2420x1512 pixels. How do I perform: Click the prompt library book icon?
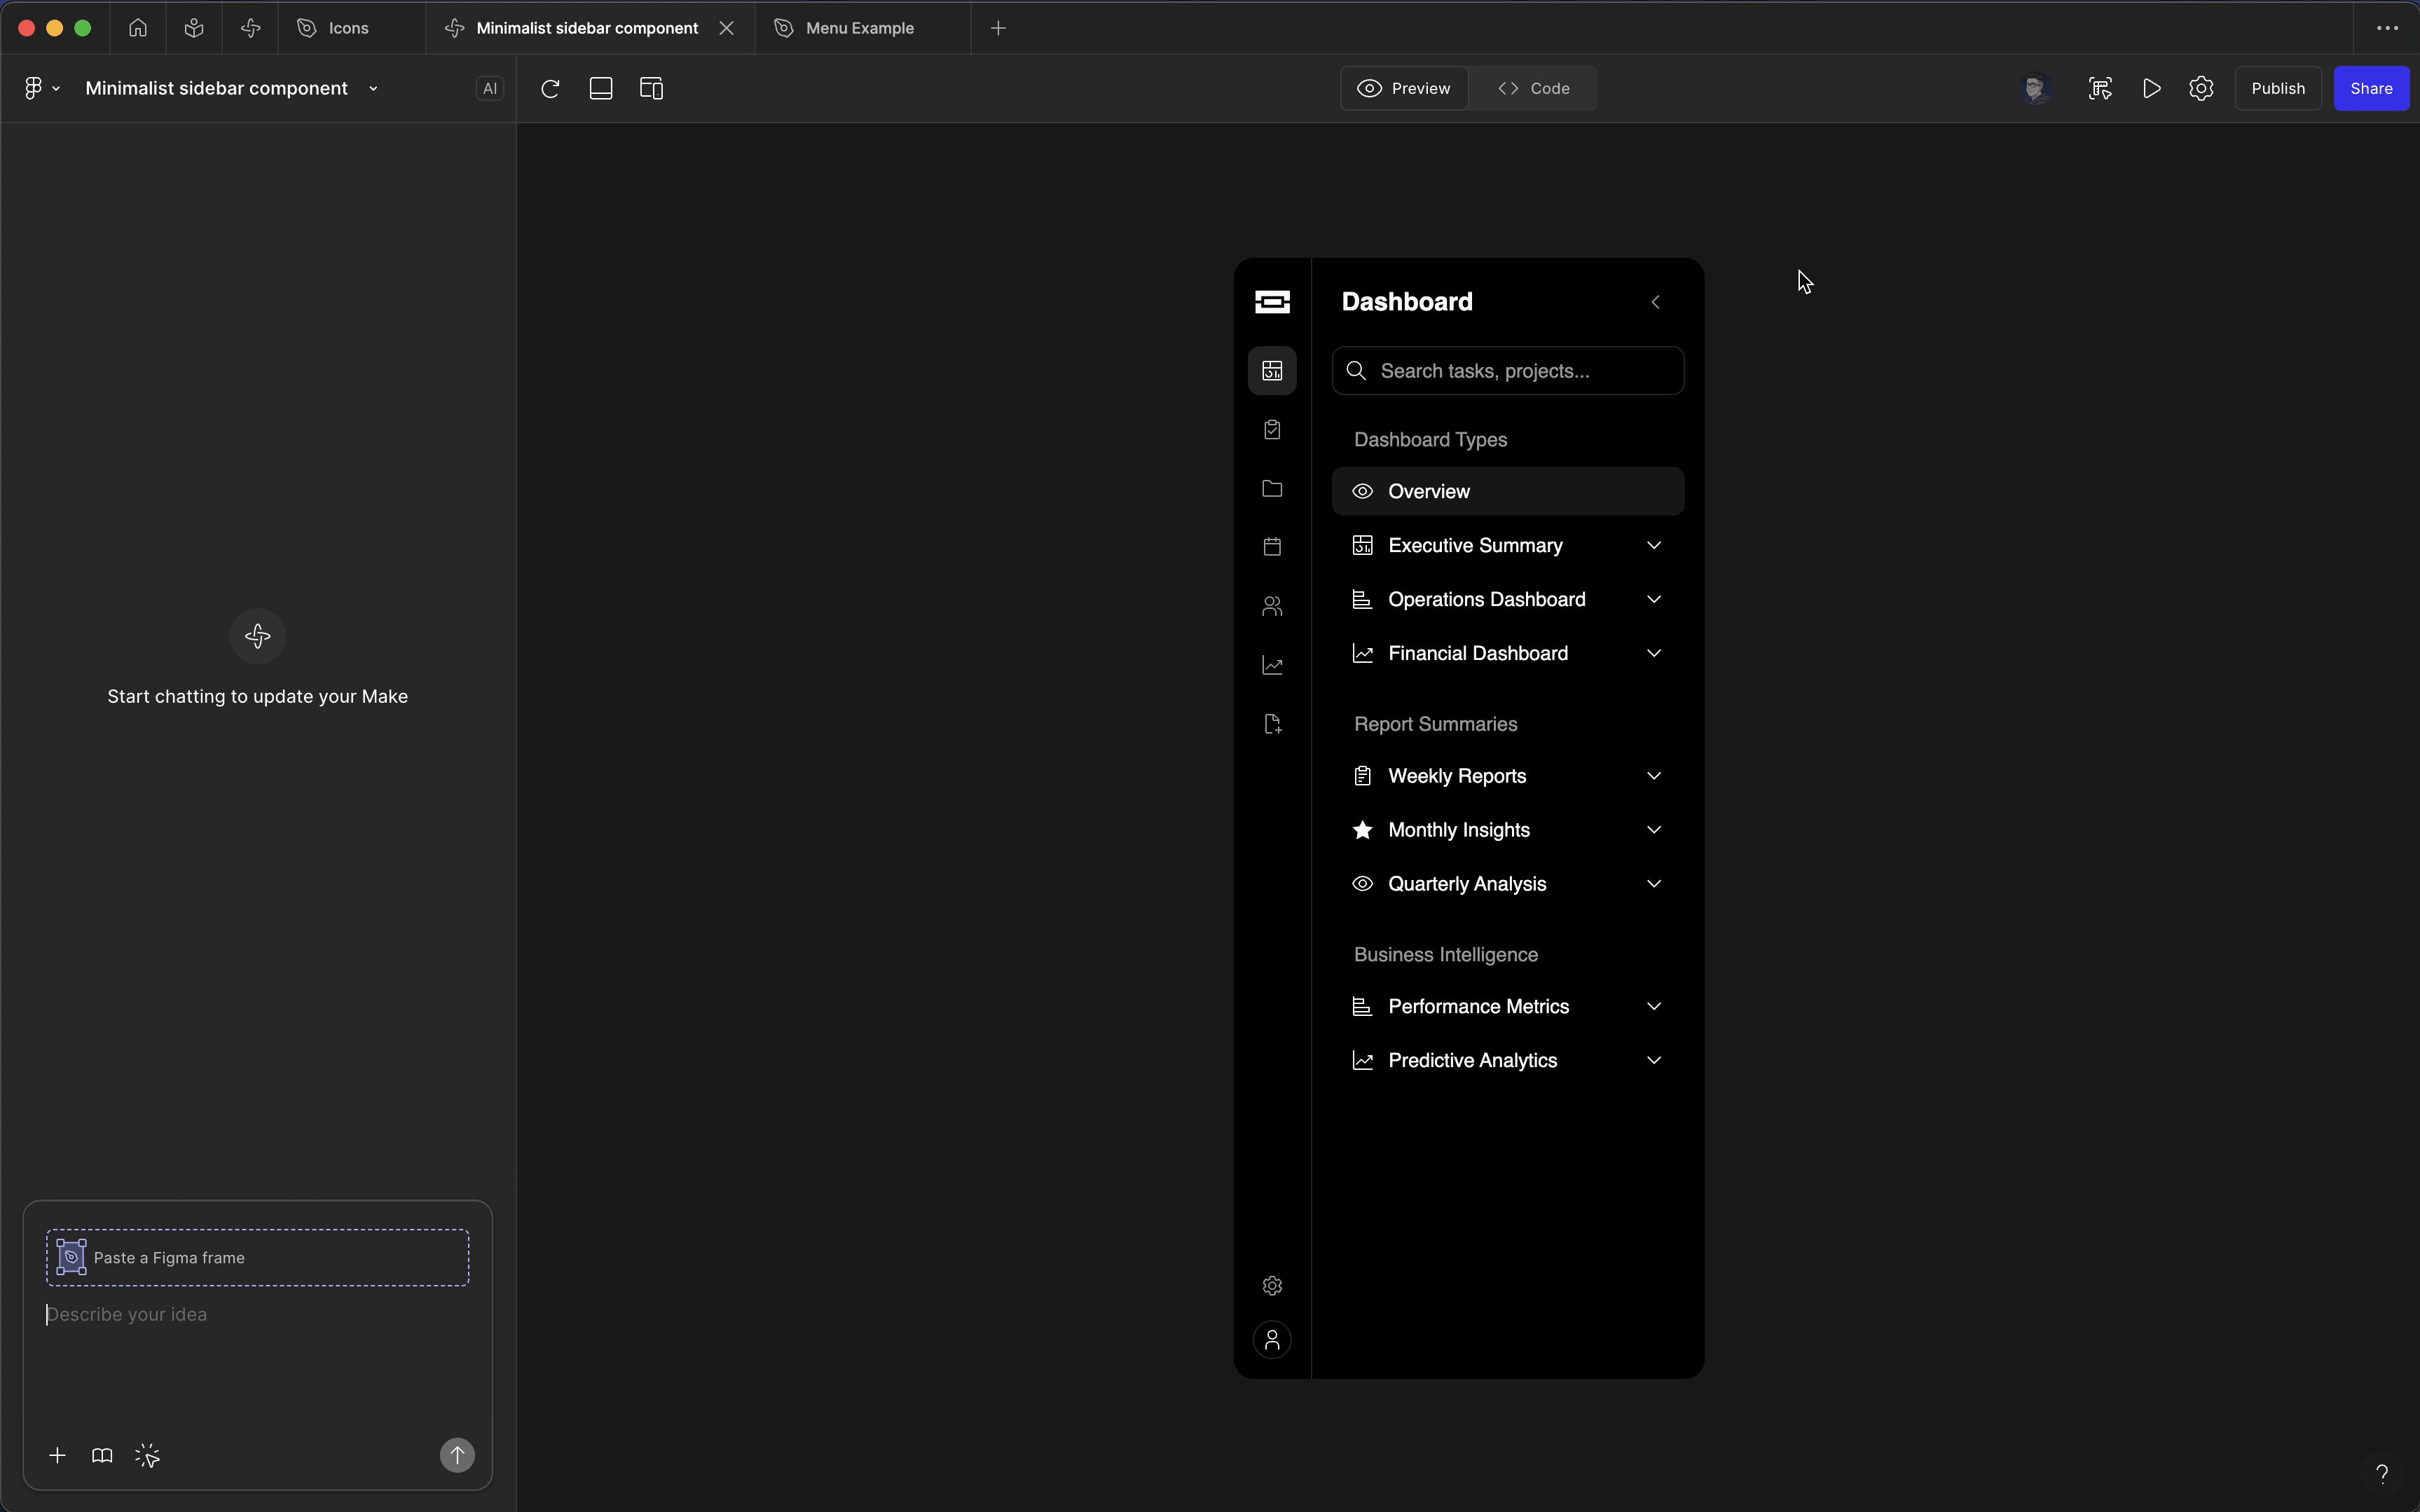pyautogui.click(x=102, y=1456)
